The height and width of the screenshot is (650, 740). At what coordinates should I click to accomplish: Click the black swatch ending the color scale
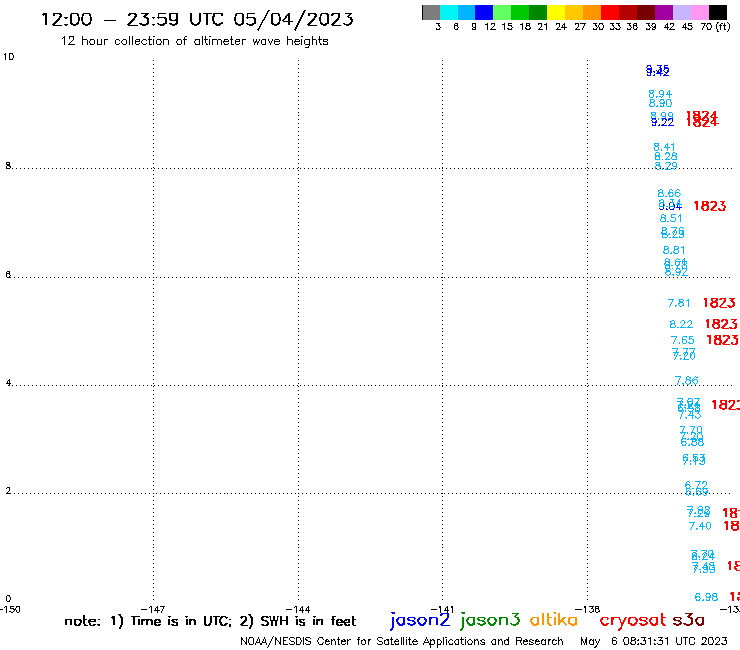click(717, 12)
